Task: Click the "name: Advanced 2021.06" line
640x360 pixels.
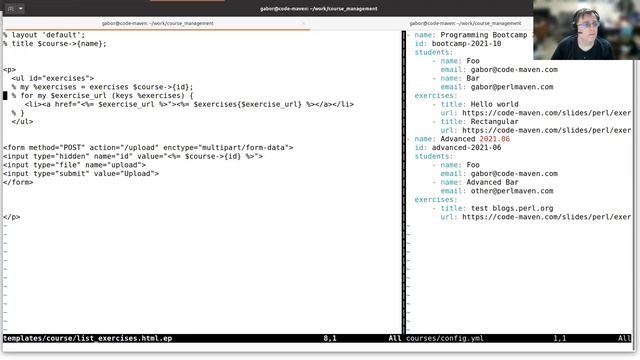Action: (x=462, y=139)
